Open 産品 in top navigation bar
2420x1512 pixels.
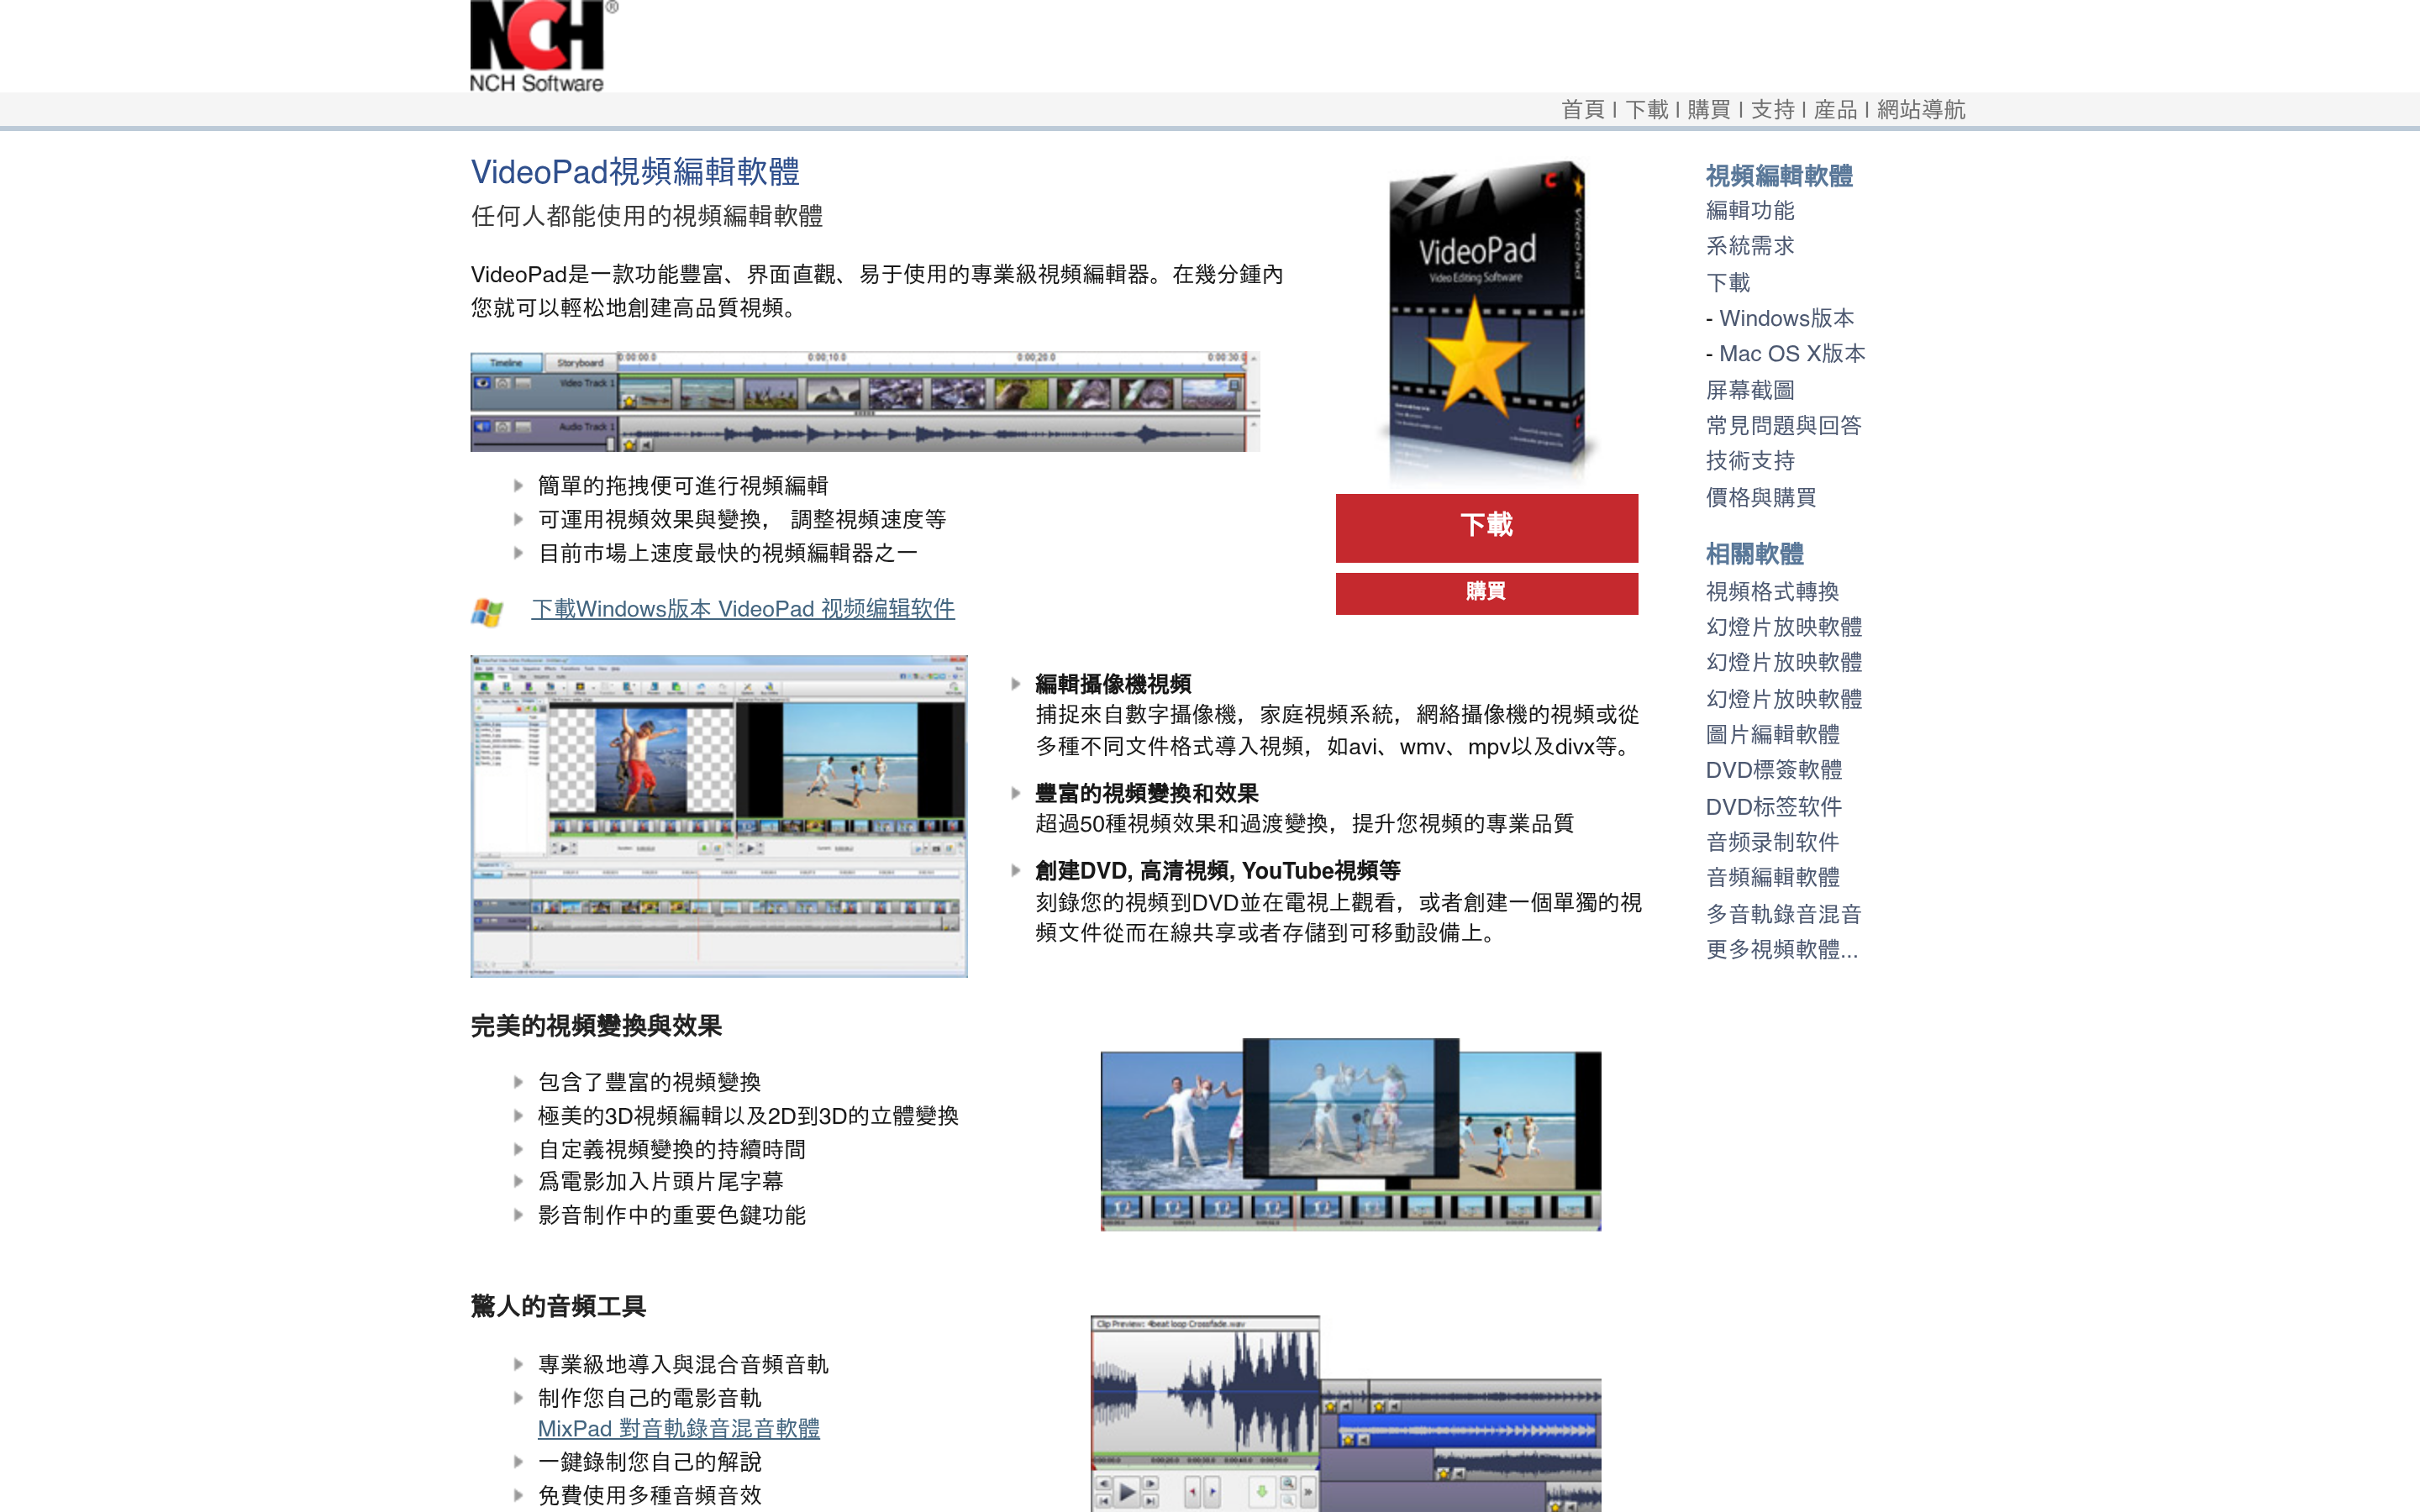[x=1835, y=109]
